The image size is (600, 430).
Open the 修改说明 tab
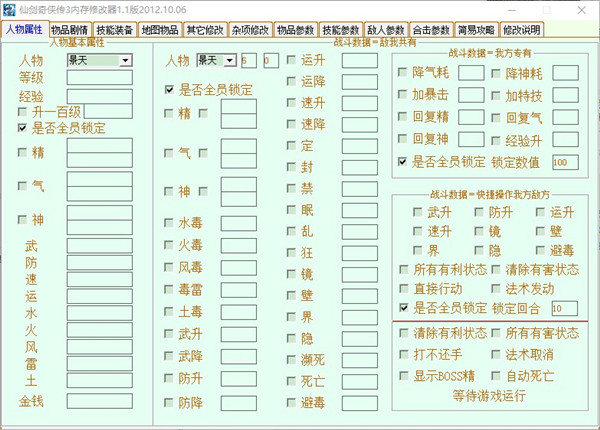(521, 30)
